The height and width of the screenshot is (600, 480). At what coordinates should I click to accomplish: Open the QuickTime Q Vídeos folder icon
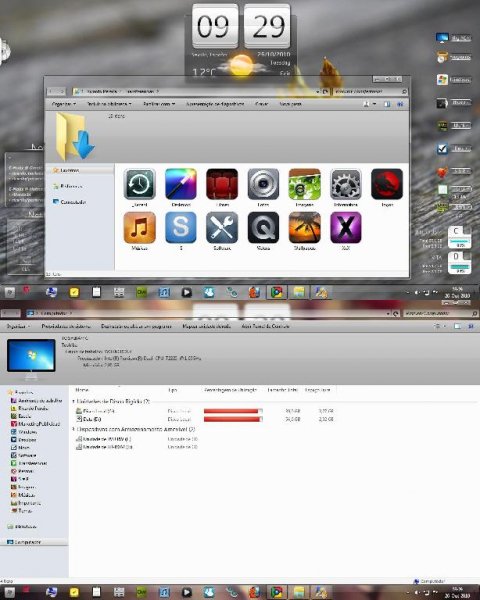(x=263, y=228)
